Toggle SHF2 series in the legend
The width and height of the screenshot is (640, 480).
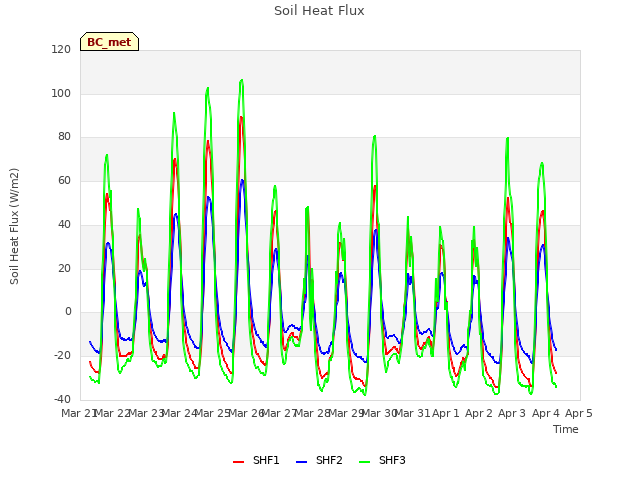319,460
